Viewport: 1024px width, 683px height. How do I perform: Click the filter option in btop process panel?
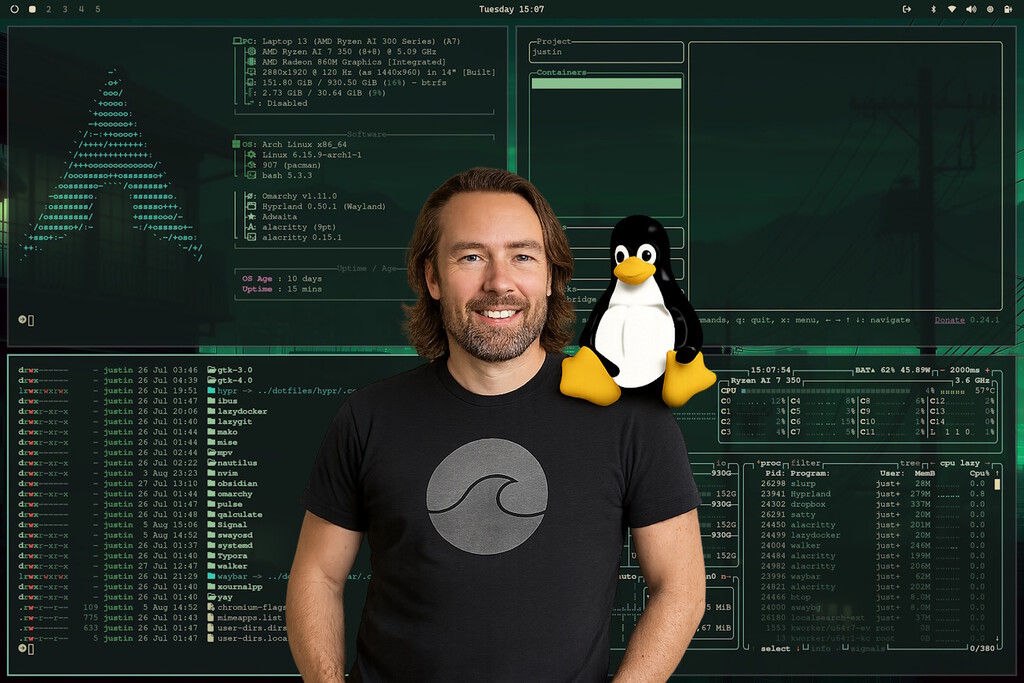805,463
